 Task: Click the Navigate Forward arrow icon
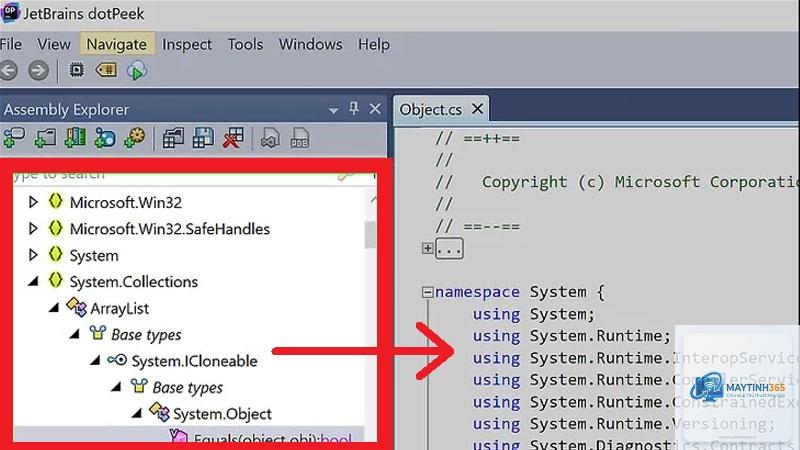click(x=38, y=70)
